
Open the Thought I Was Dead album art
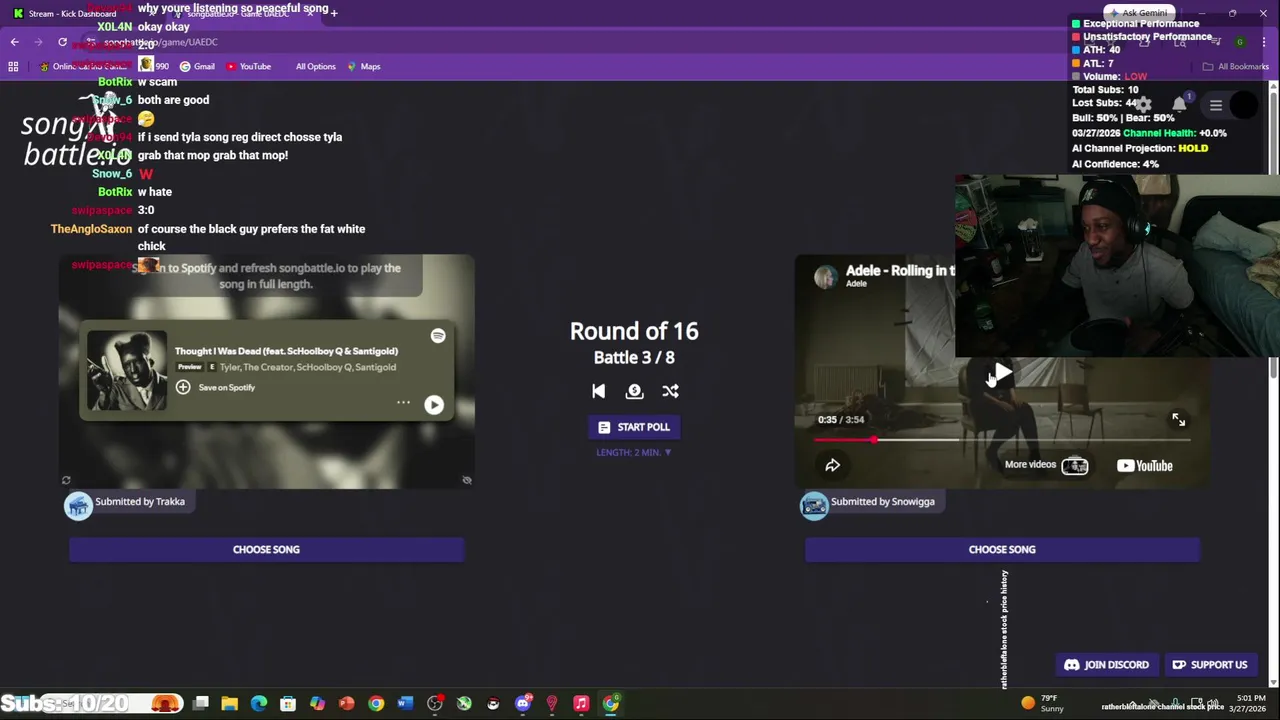(127, 371)
